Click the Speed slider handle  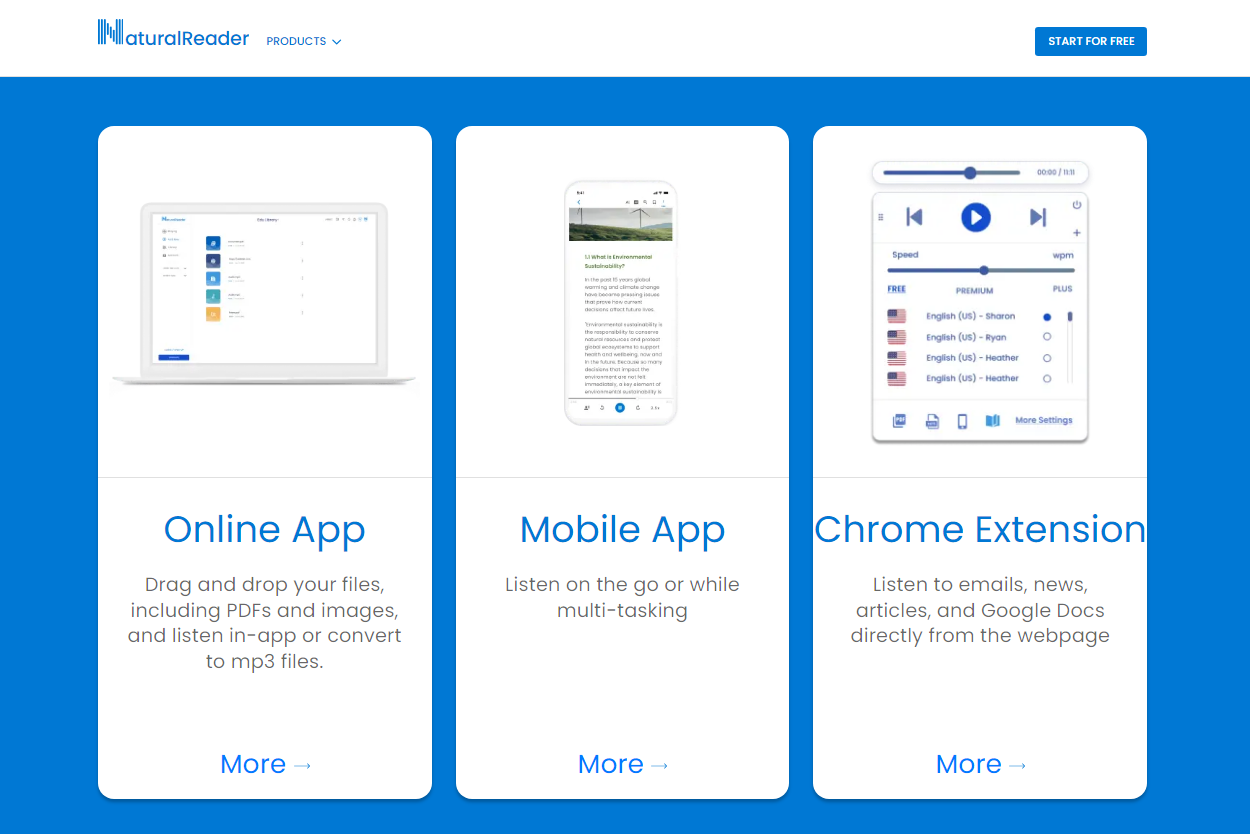tap(984, 270)
